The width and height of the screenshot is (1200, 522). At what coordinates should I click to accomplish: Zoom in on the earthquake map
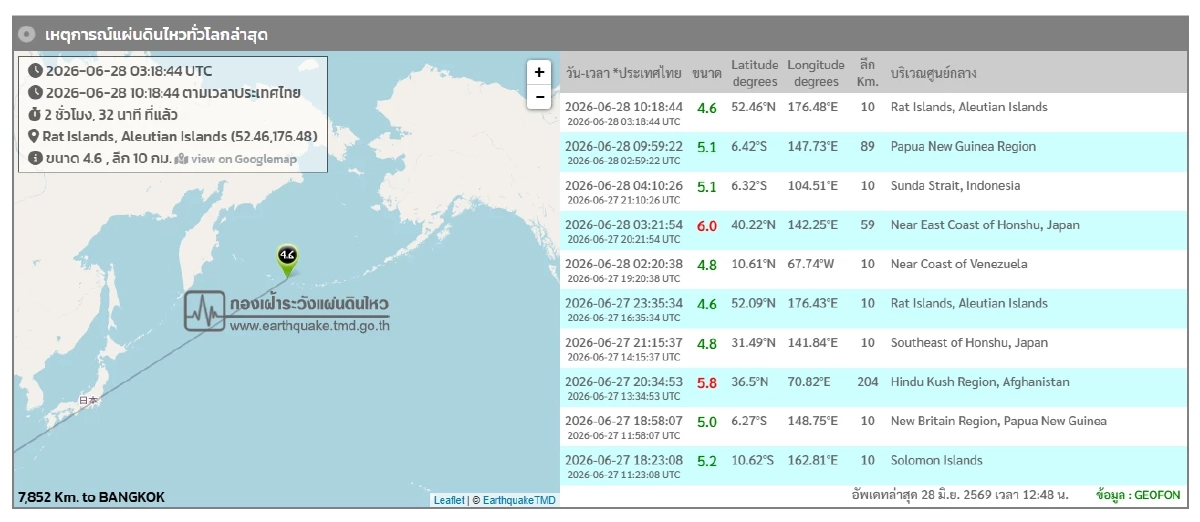pyautogui.click(x=539, y=72)
